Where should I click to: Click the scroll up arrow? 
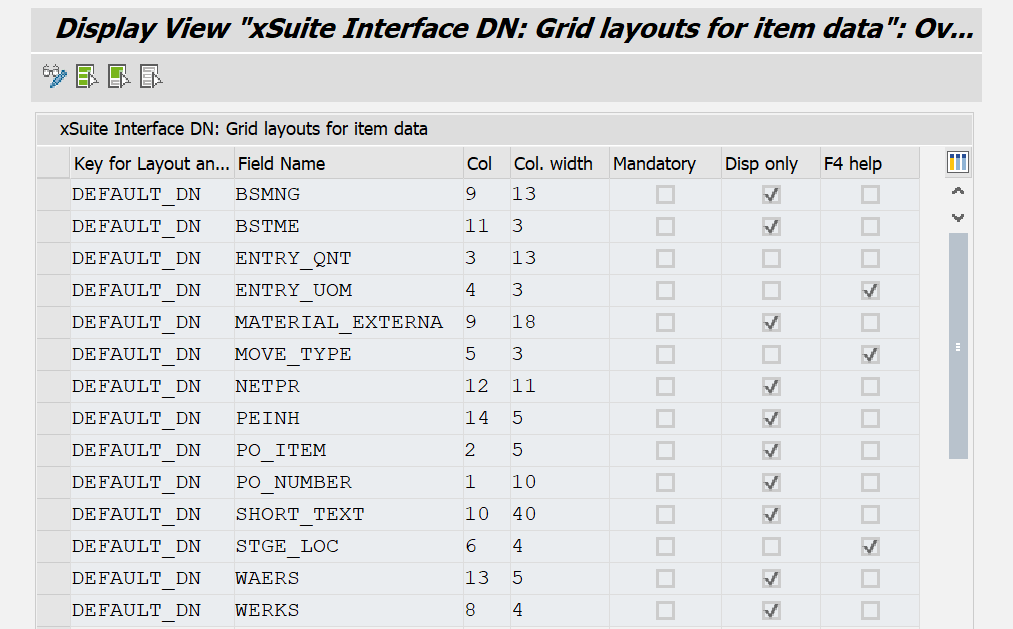pyautogui.click(x=958, y=191)
